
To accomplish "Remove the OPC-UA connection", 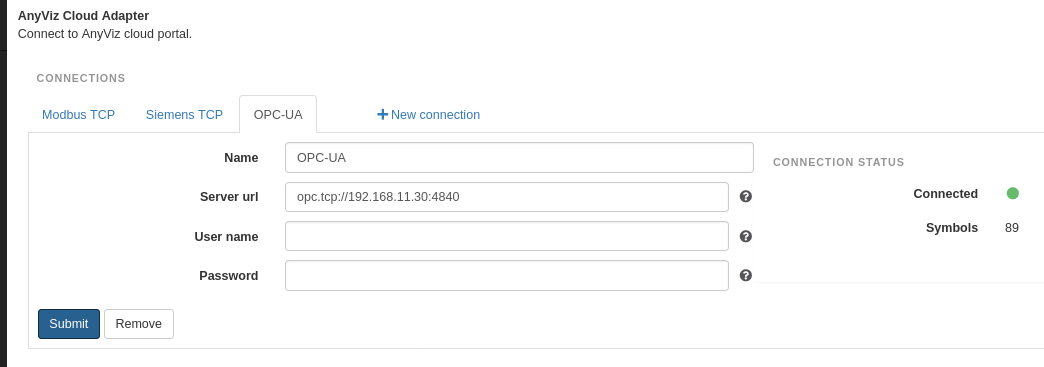I will point(138,324).
